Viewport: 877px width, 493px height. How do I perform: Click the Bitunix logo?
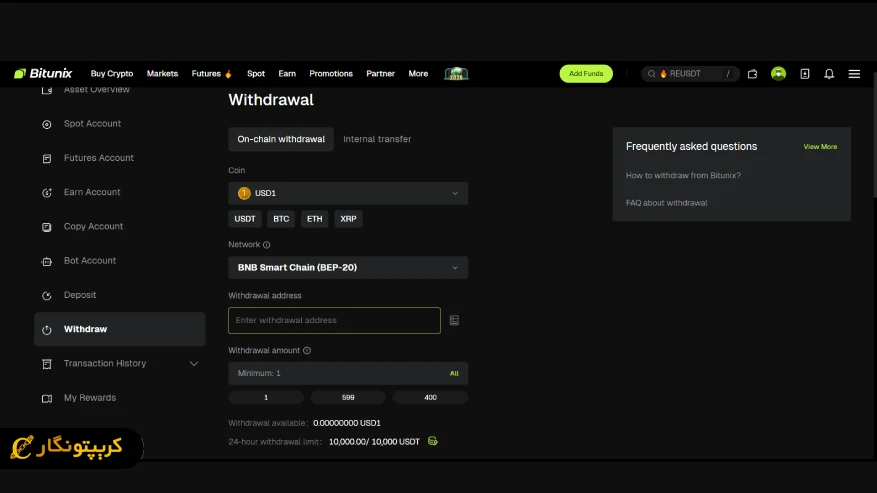point(43,73)
